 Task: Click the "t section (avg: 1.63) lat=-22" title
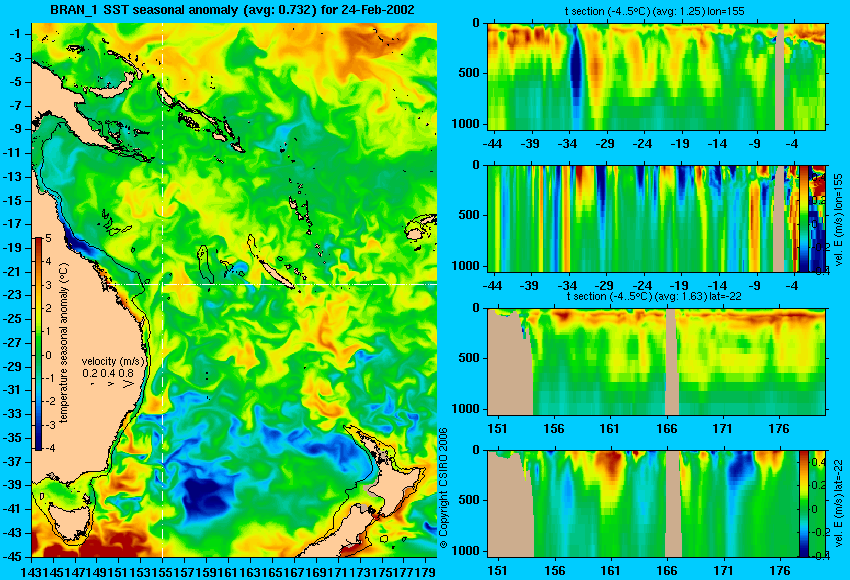(654, 297)
